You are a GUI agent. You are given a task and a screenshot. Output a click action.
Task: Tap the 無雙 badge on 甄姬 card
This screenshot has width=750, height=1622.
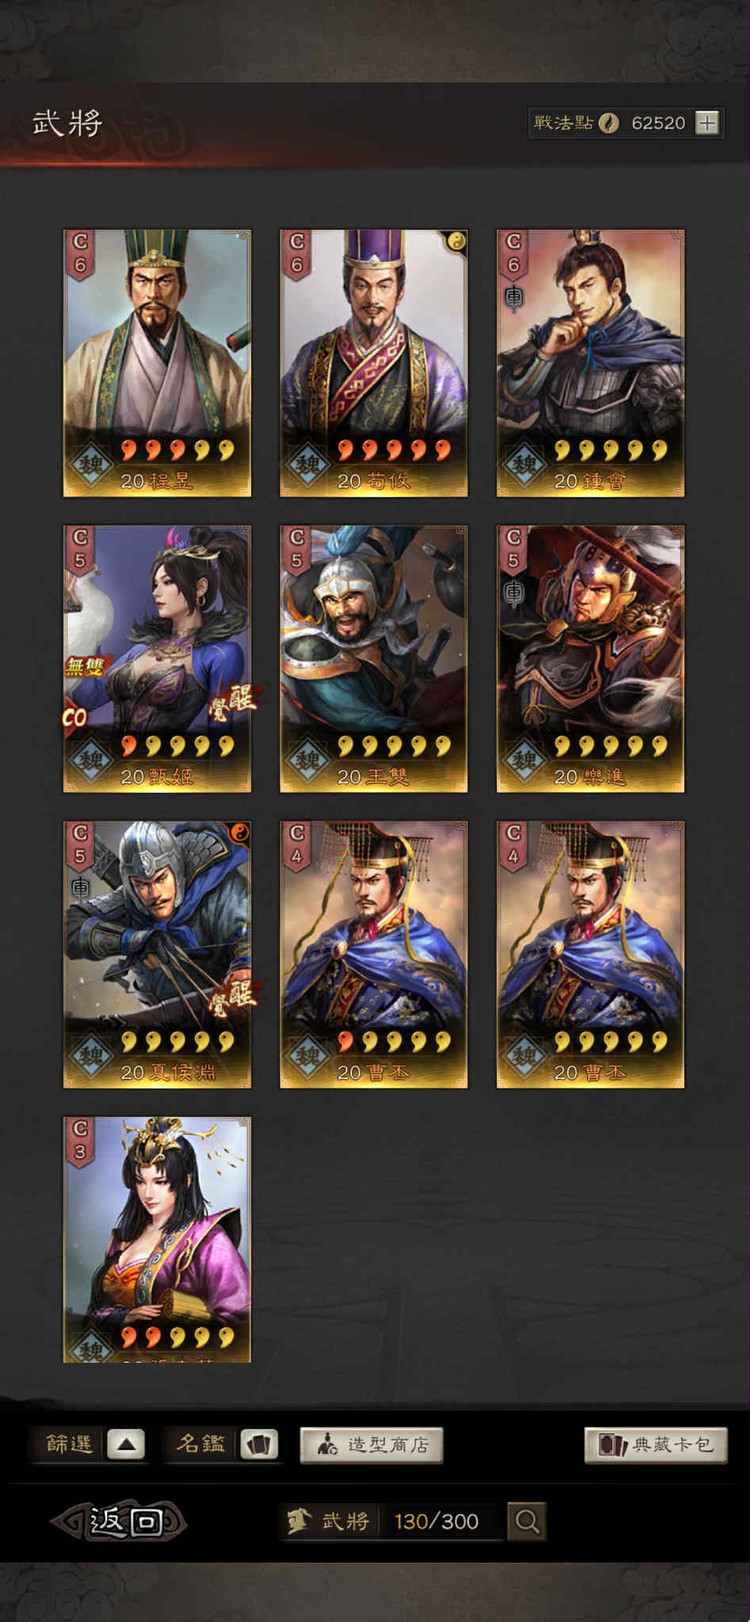86,666
